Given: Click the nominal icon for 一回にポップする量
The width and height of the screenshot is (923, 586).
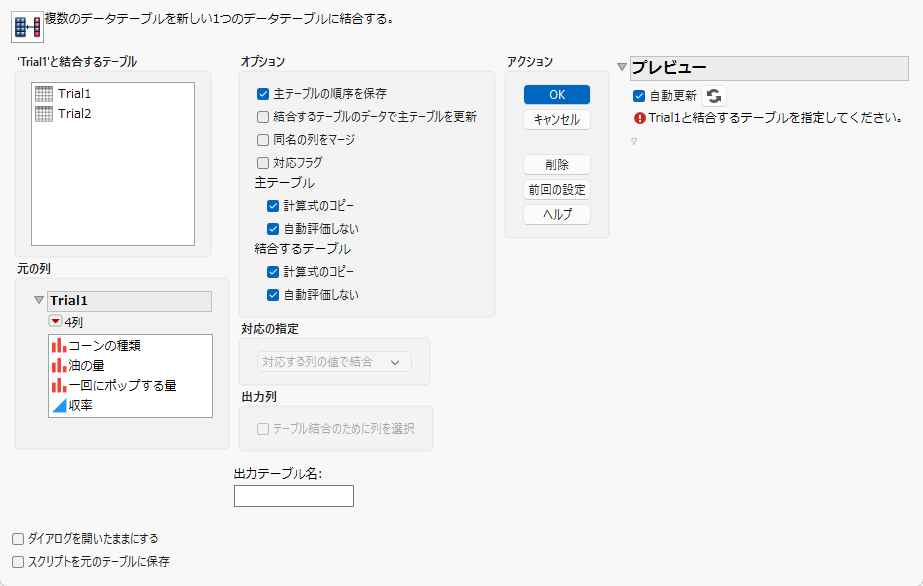Looking at the screenshot, I should 59,385.
